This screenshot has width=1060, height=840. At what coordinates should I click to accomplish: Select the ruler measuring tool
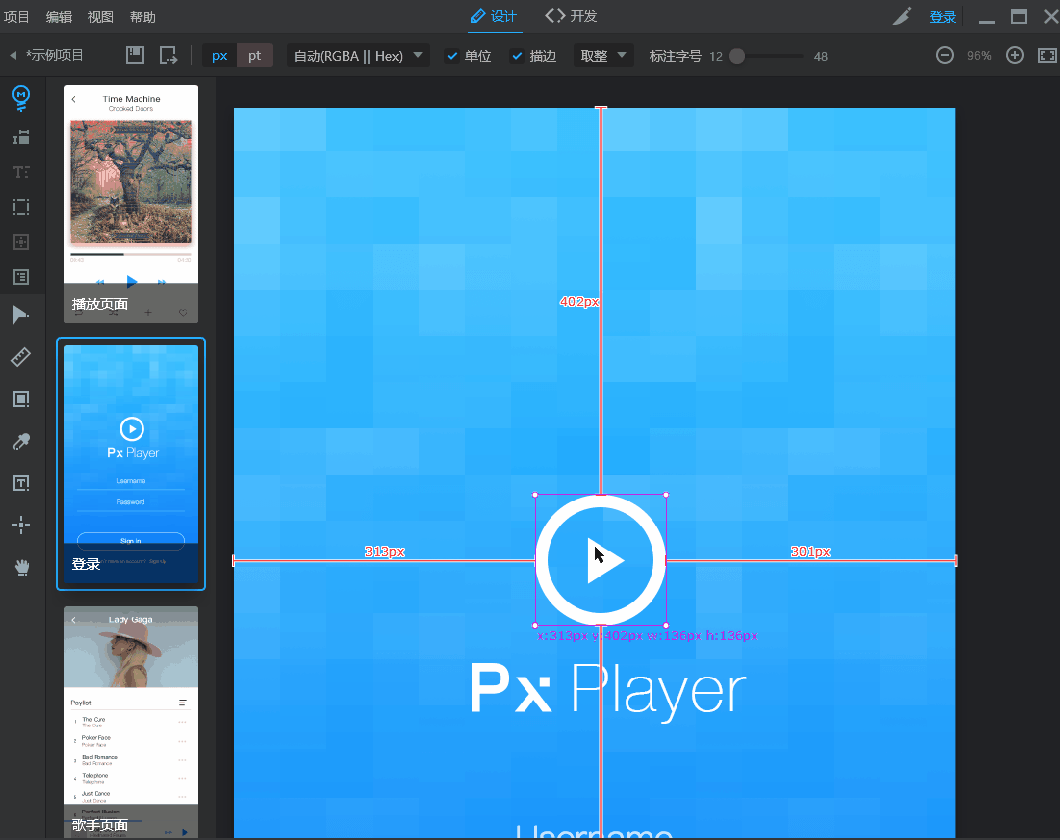point(21,357)
